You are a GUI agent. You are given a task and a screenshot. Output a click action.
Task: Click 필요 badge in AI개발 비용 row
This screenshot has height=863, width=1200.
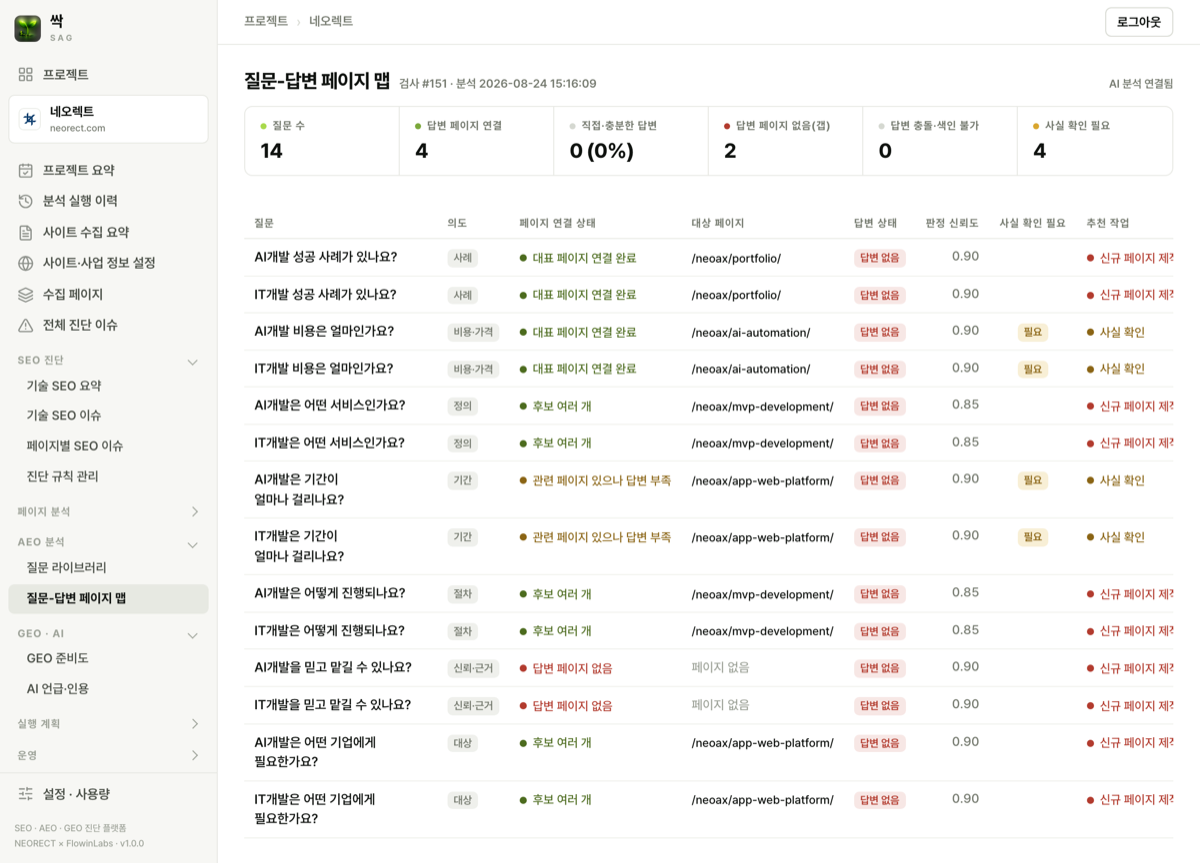coord(1033,332)
